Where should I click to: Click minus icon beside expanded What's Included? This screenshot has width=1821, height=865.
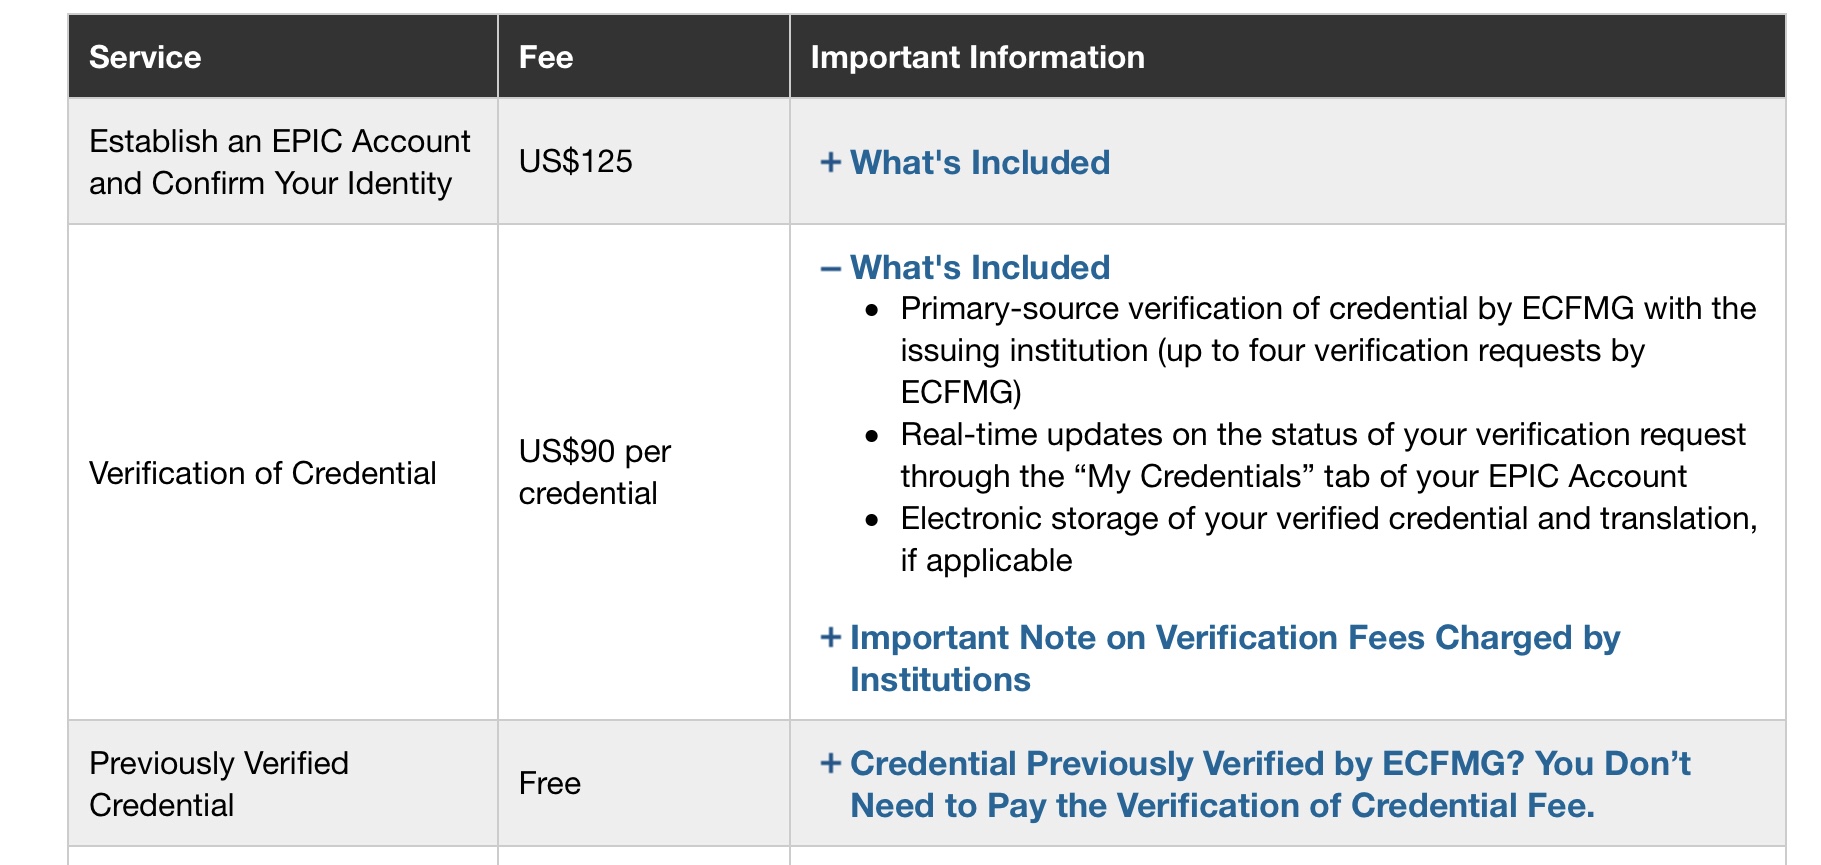(x=830, y=268)
